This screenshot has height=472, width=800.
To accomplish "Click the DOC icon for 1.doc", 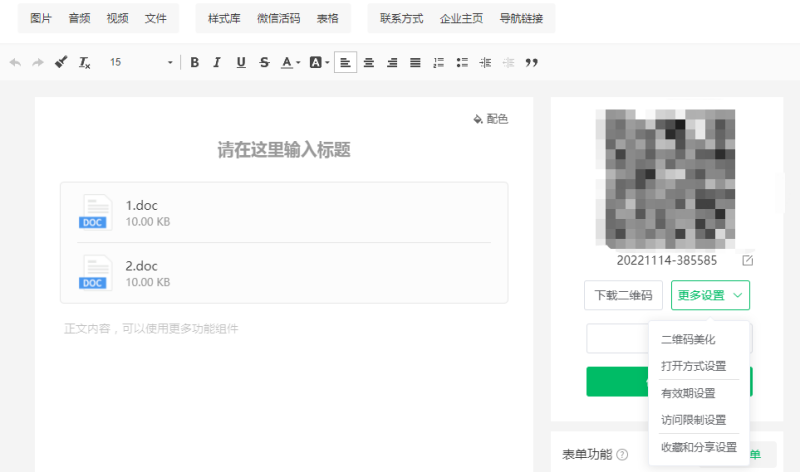I will tap(95, 212).
